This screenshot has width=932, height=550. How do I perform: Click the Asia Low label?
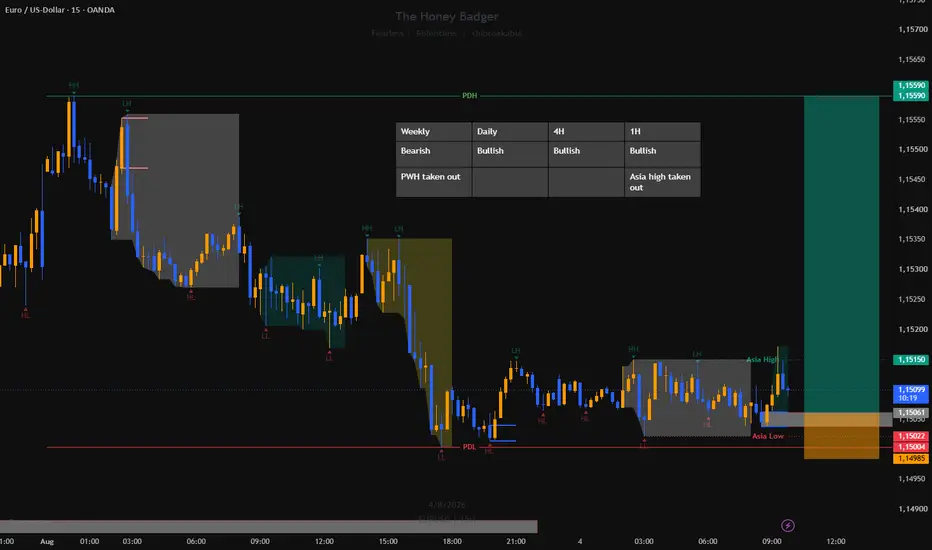coord(768,436)
